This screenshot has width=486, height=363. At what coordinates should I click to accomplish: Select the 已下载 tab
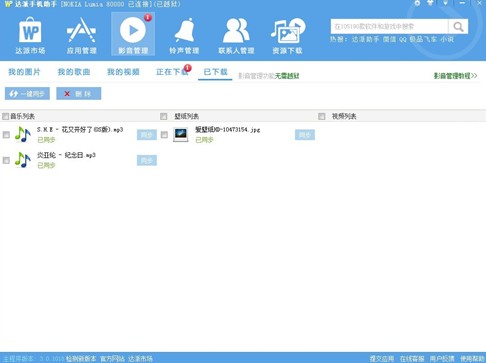[x=215, y=72]
